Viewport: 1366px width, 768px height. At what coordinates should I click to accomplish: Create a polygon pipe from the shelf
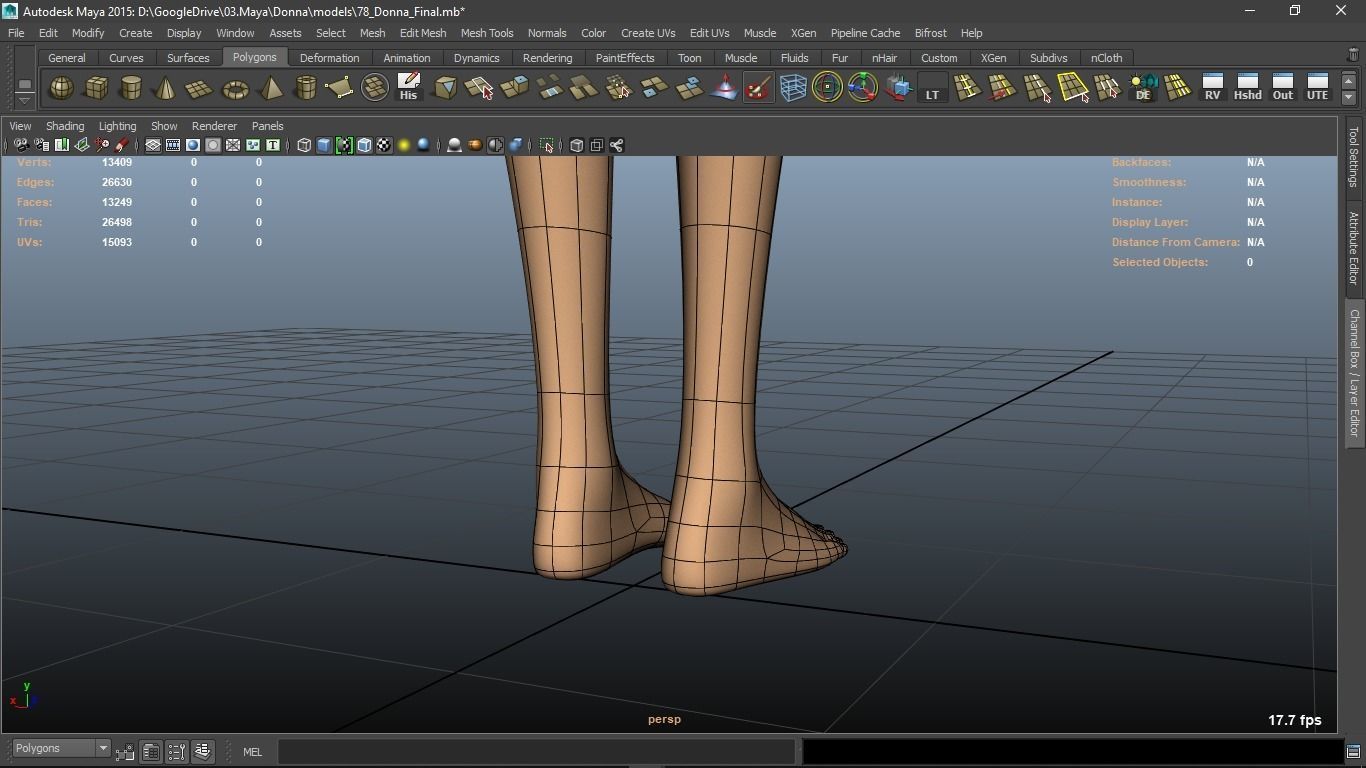coord(305,88)
